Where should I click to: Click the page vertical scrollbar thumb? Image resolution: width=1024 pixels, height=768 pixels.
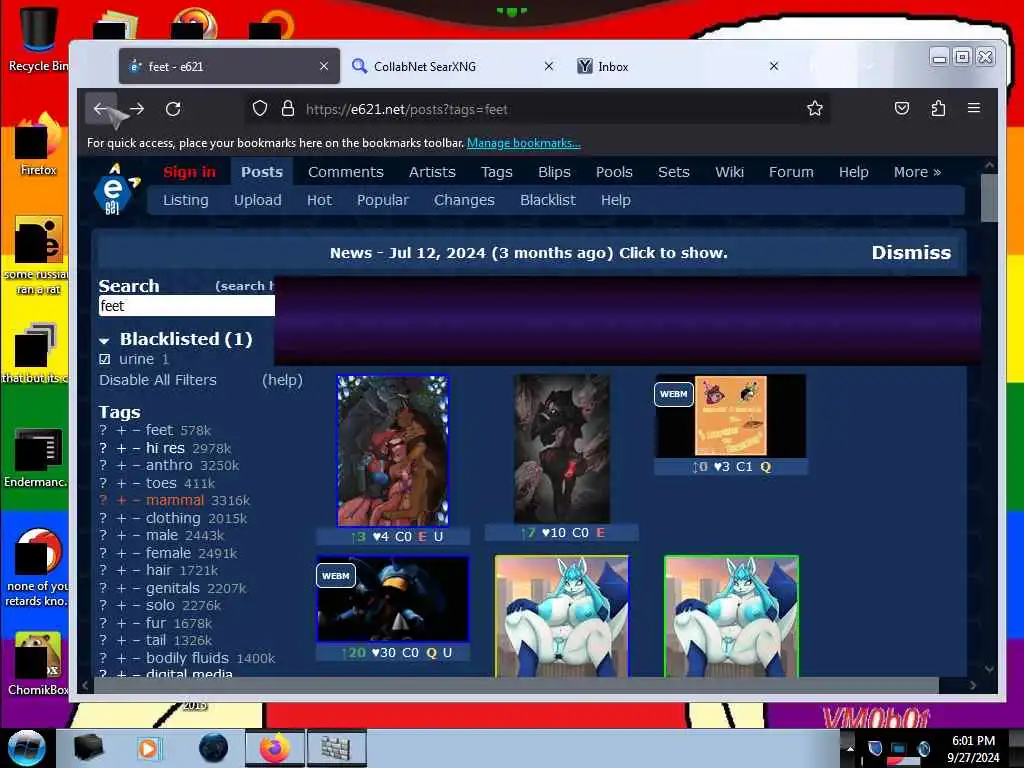[x=989, y=198]
